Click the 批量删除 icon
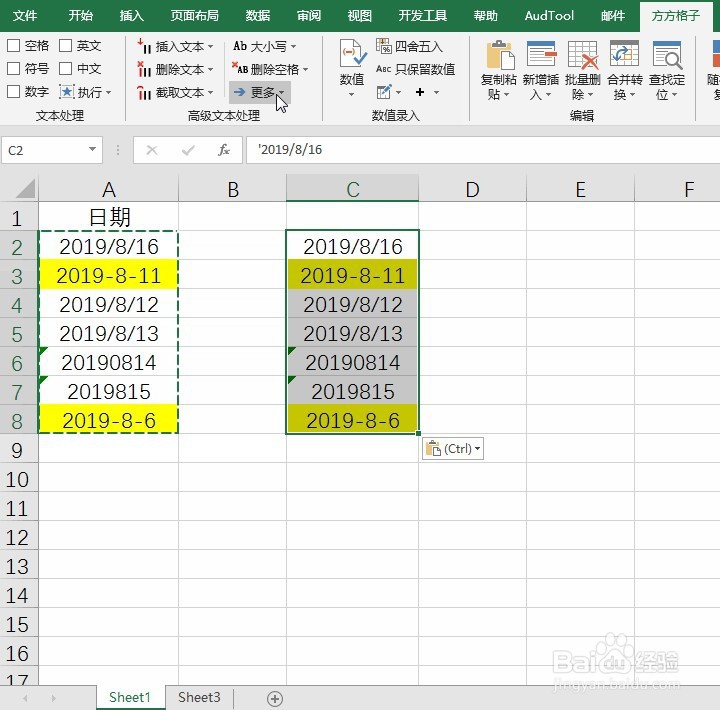This screenshot has height=710, width=720. coord(583,55)
